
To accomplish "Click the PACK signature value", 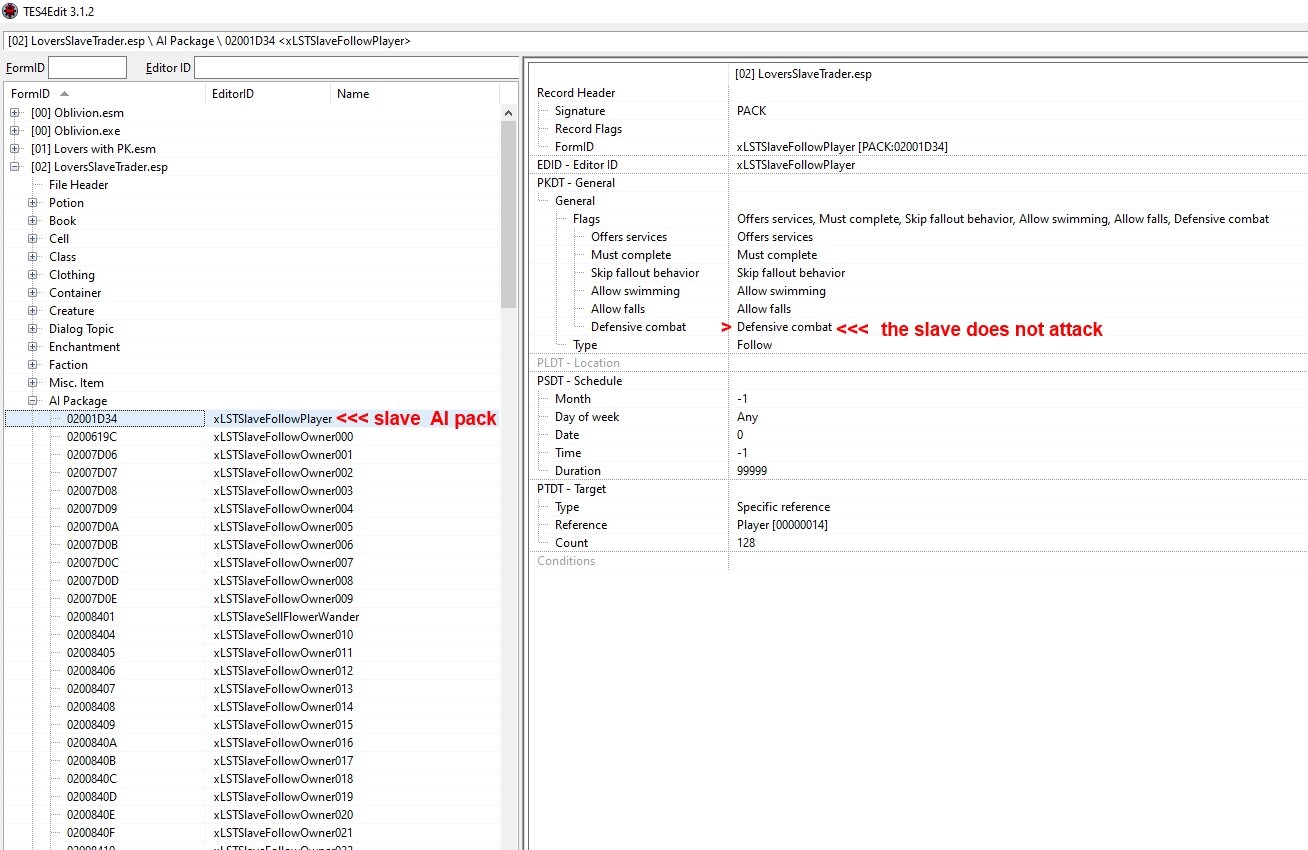I will (752, 111).
